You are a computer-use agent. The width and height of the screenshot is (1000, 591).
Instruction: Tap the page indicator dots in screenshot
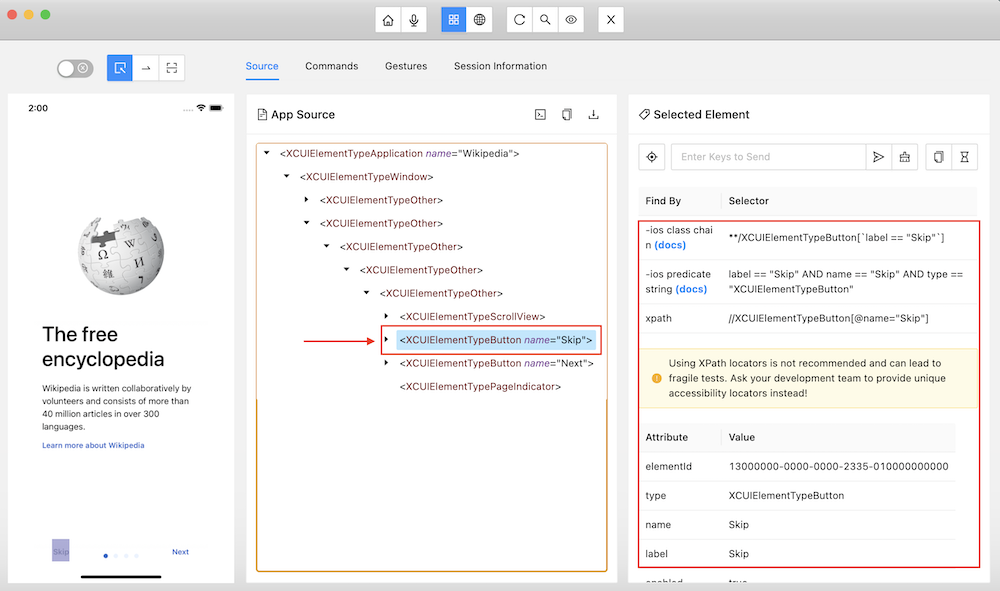(x=121, y=556)
